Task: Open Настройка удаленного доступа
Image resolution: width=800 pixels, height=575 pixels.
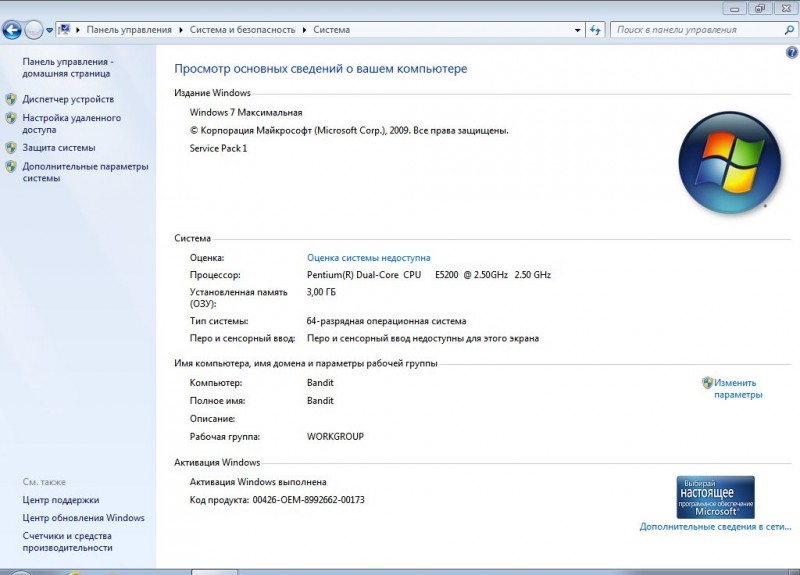Action: [71, 123]
